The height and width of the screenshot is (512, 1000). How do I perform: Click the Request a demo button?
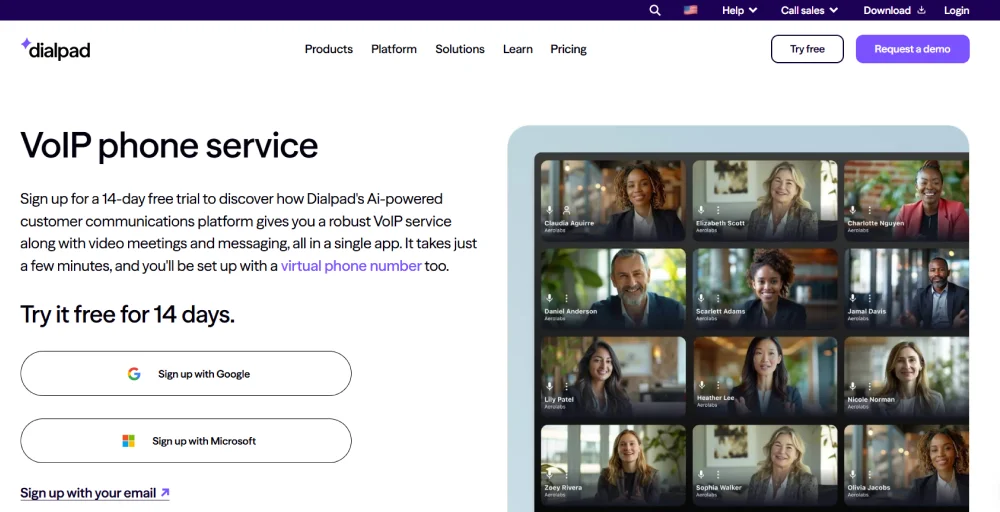[x=913, y=49]
